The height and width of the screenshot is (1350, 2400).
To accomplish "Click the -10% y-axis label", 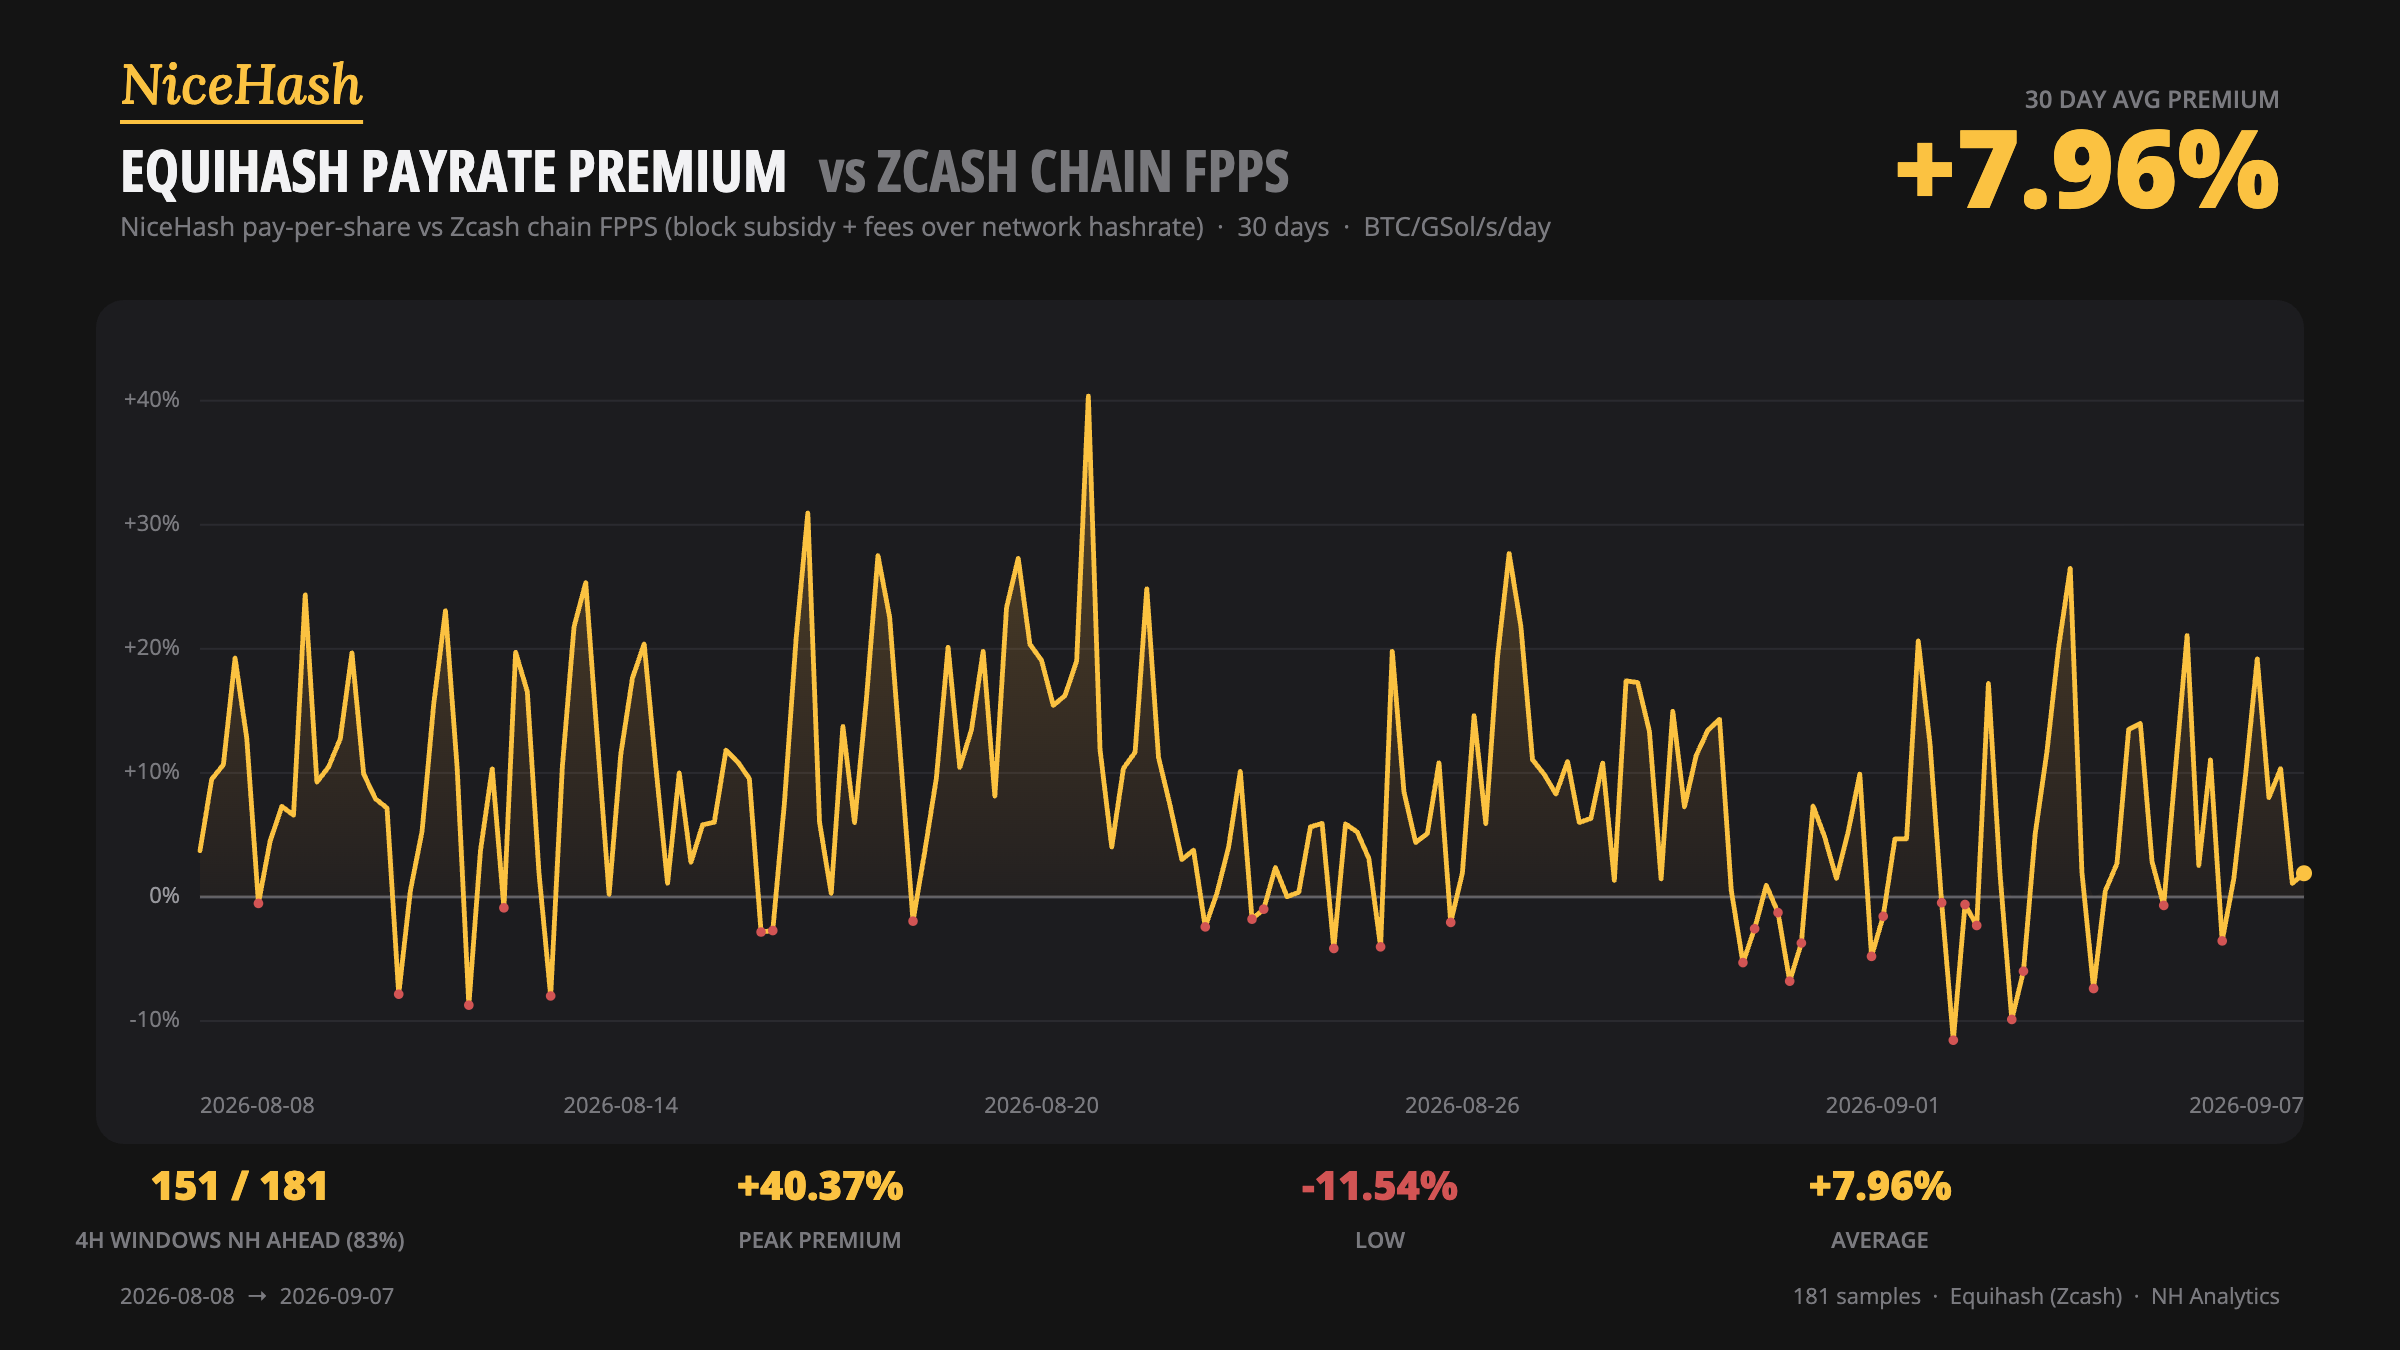I will pos(154,1020).
